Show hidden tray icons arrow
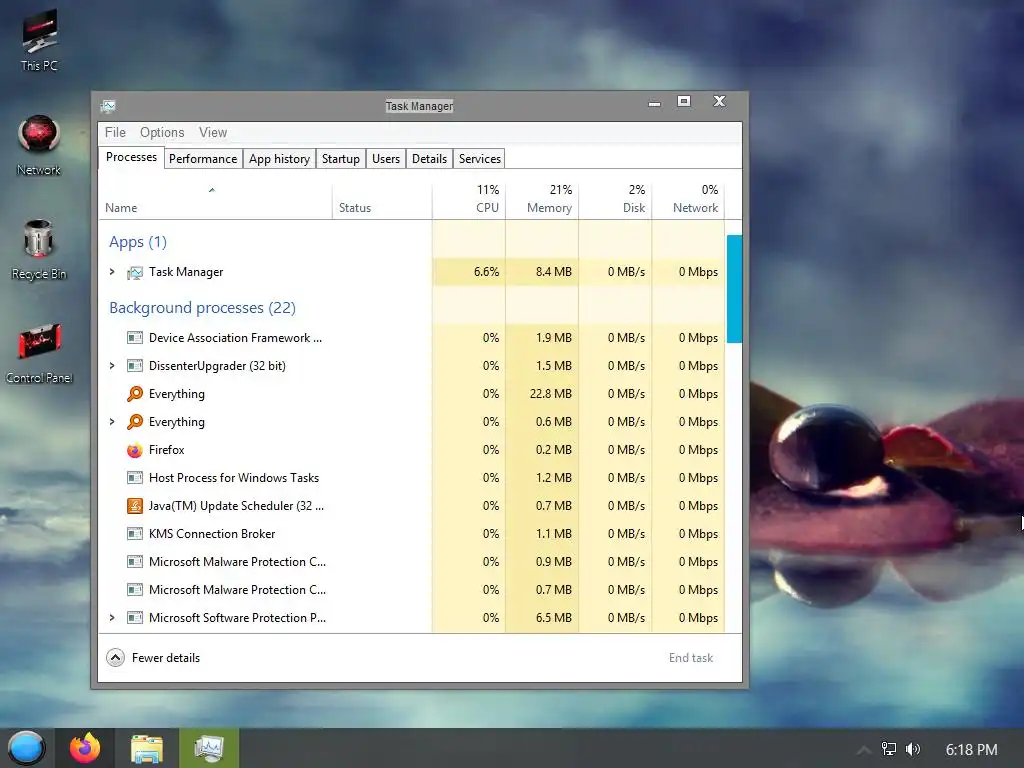1024x768 pixels. (x=863, y=750)
